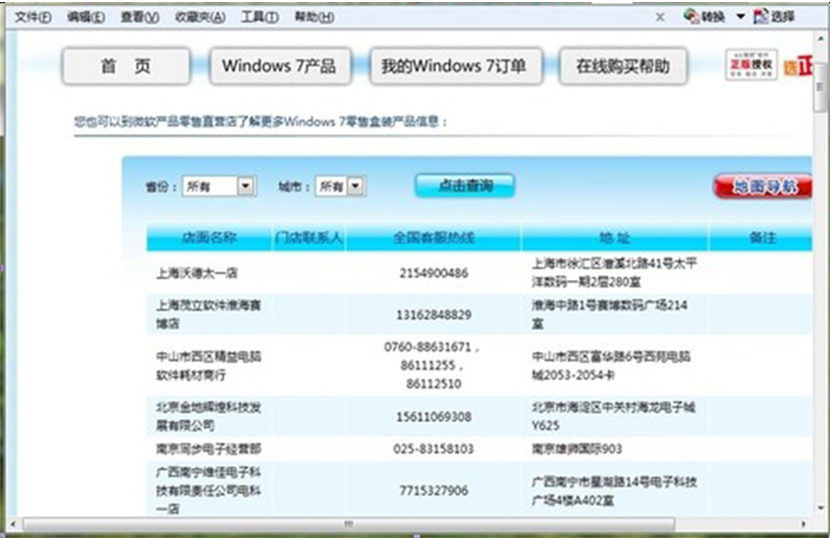Open the 收藏夹(A) menu

coord(201,18)
